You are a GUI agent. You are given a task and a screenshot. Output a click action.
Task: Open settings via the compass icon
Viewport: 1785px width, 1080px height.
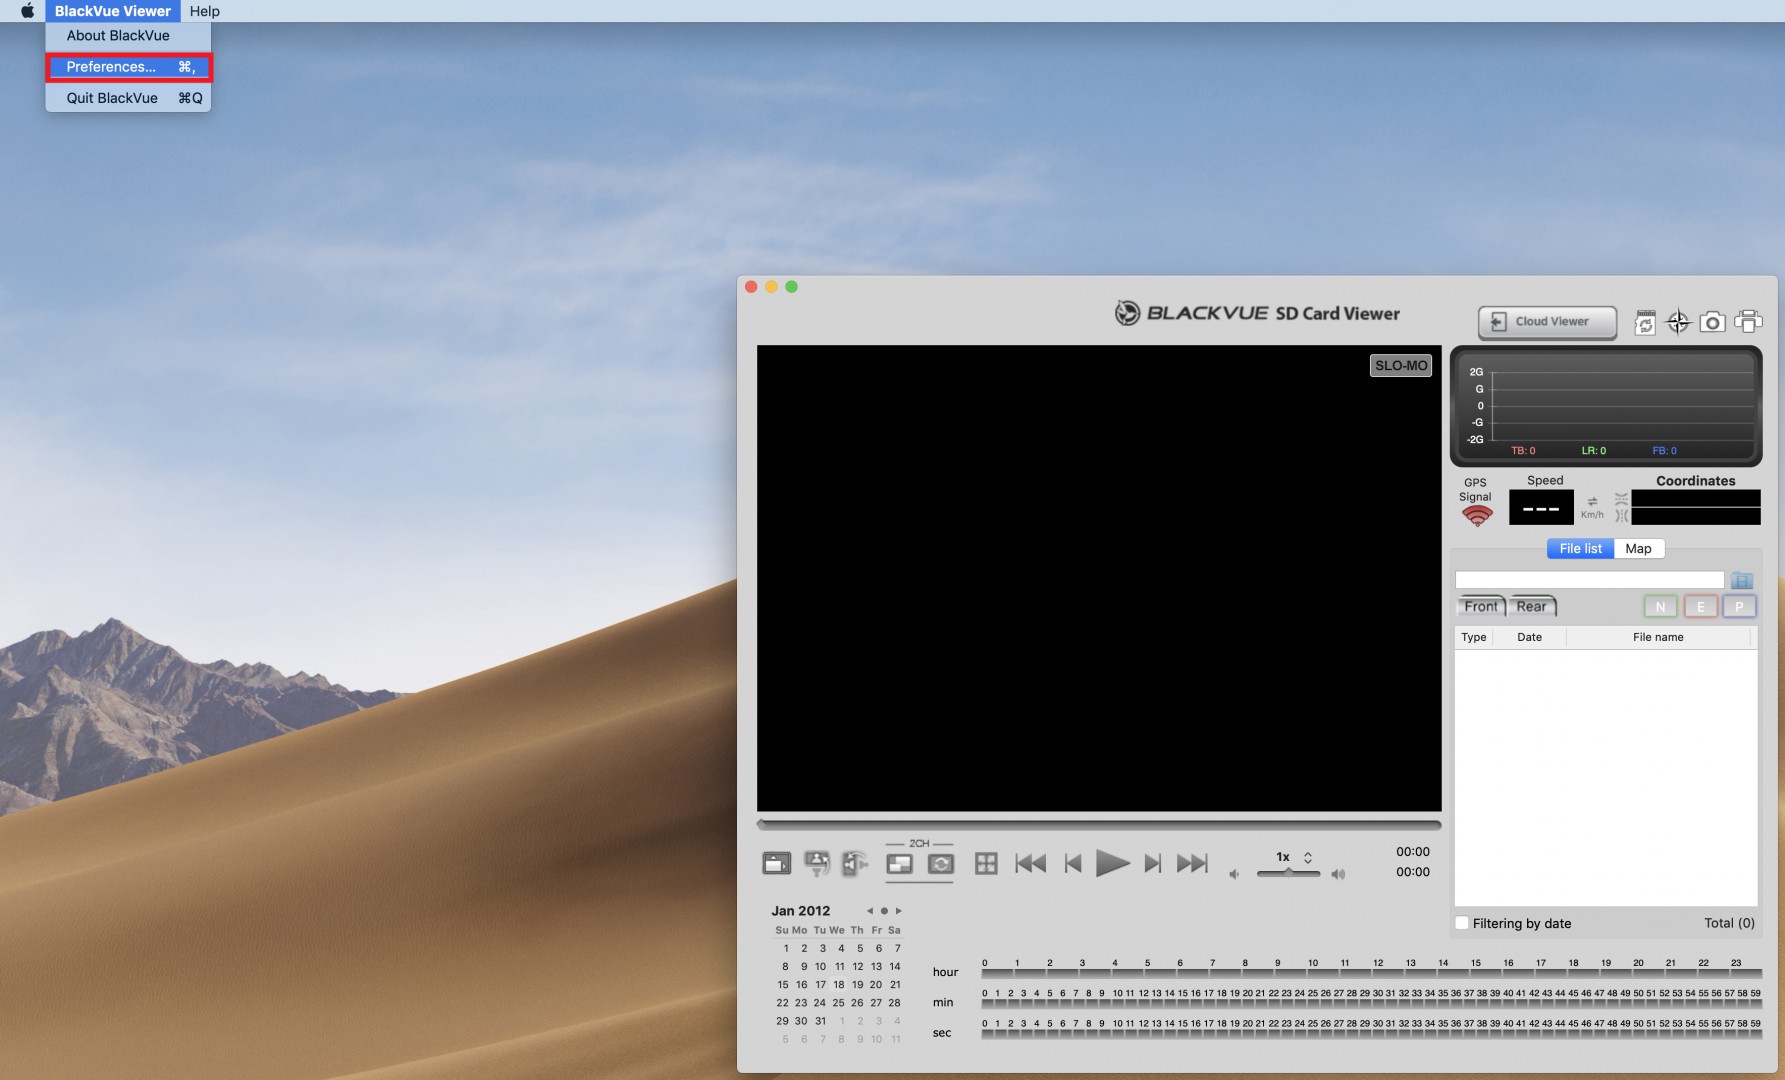click(1678, 322)
